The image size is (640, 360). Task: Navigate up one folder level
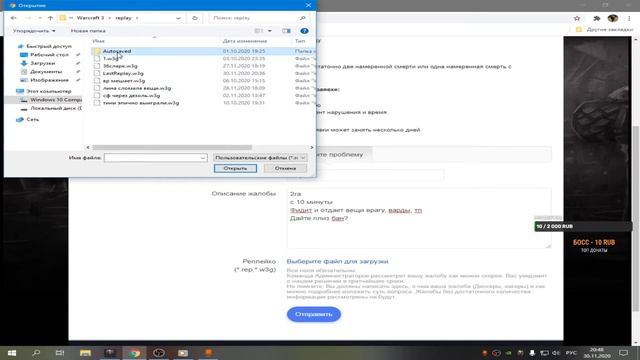50,18
